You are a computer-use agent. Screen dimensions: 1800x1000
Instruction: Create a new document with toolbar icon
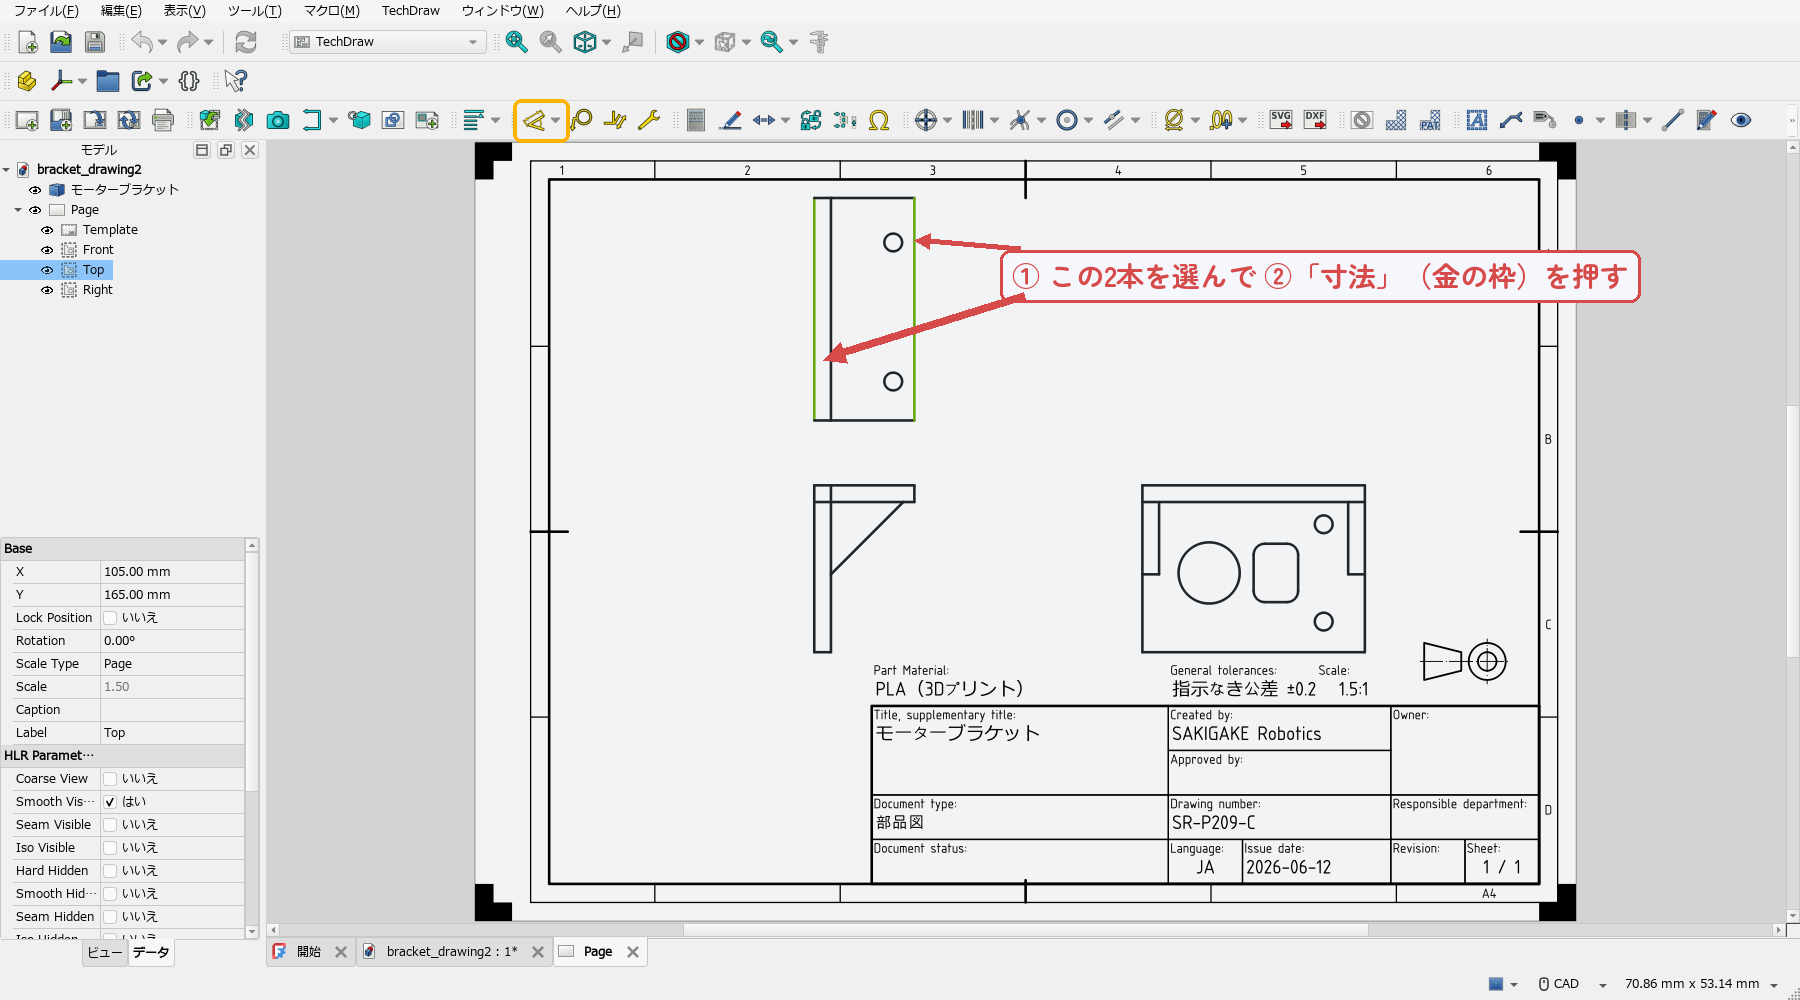(27, 42)
